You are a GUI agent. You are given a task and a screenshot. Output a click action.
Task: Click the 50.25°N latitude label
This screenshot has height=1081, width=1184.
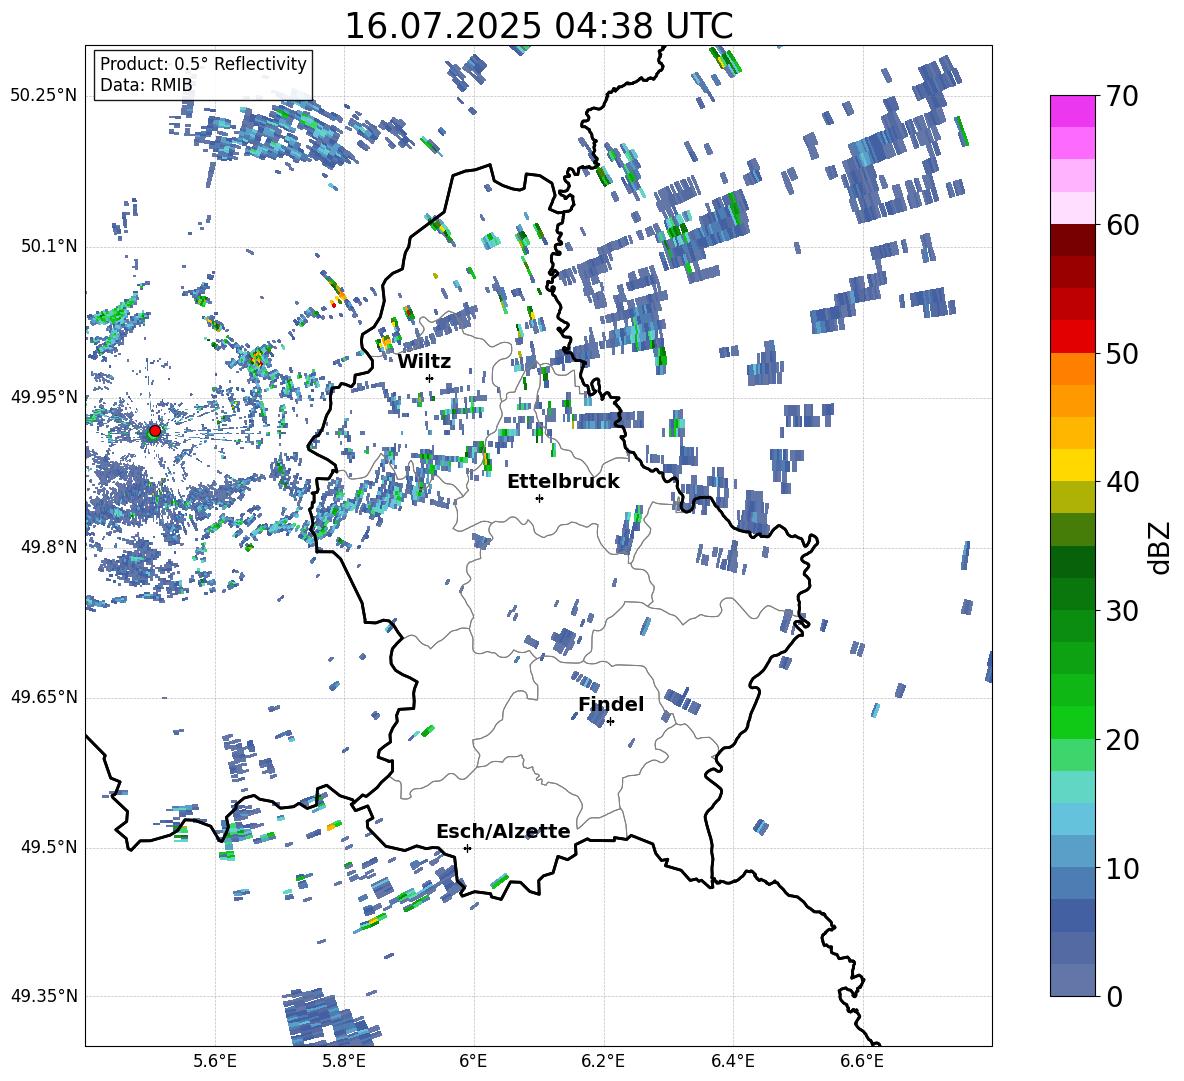44,96
